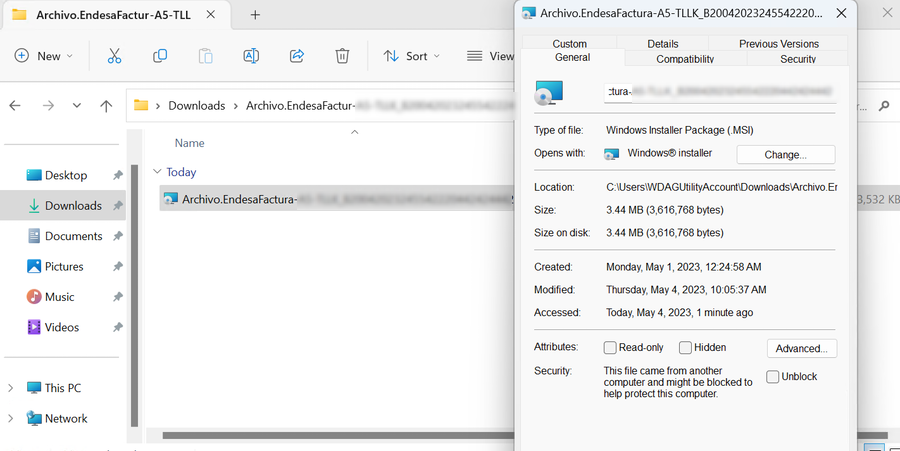900x451 pixels.
Task: Click the Share icon in toolbar
Action: click(x=297, y=56)
